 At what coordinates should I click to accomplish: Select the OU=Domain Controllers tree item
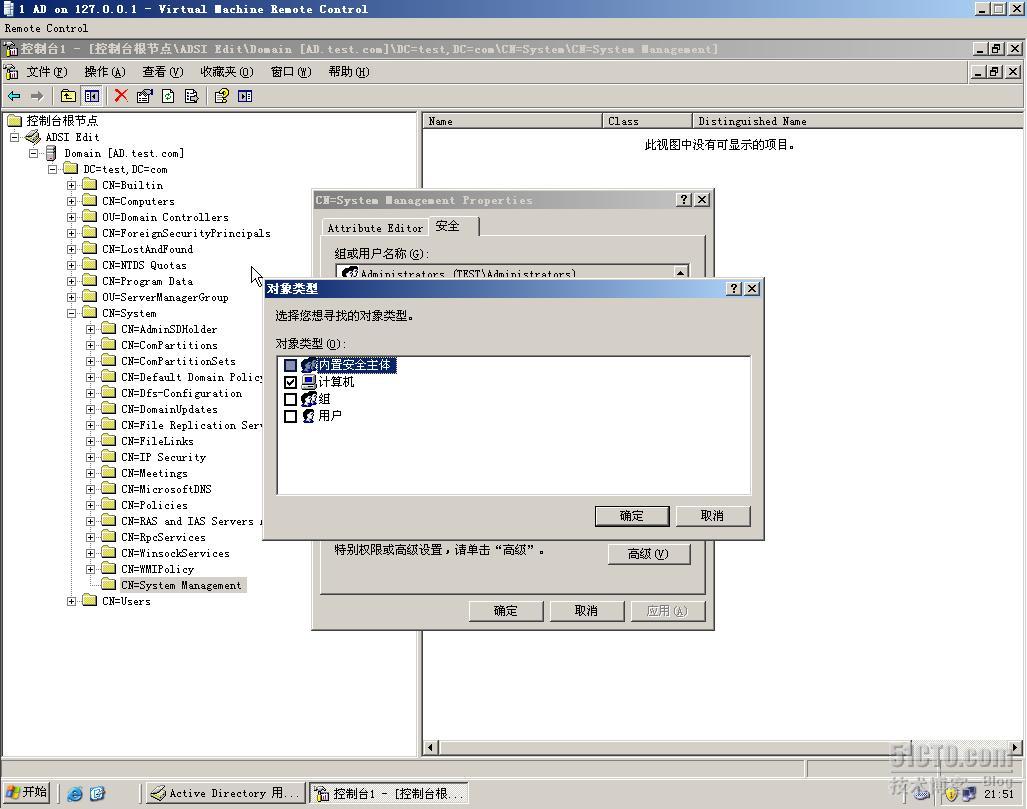[x=165, y=217]
